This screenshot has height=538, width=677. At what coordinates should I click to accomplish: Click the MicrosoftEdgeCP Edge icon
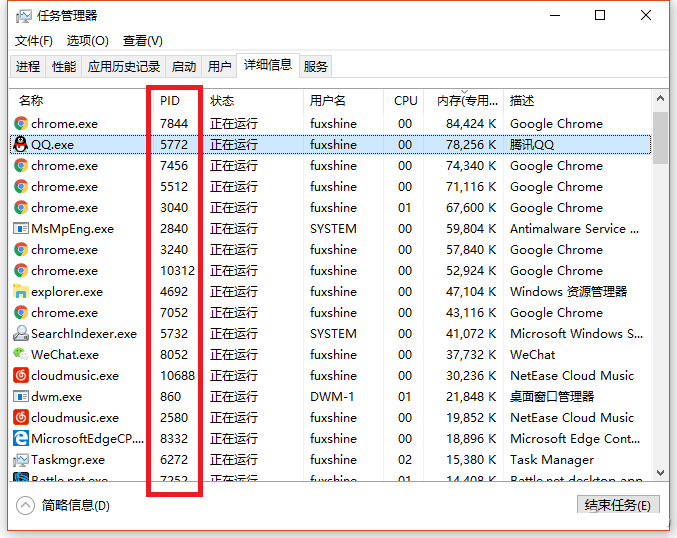coord(21,439)
